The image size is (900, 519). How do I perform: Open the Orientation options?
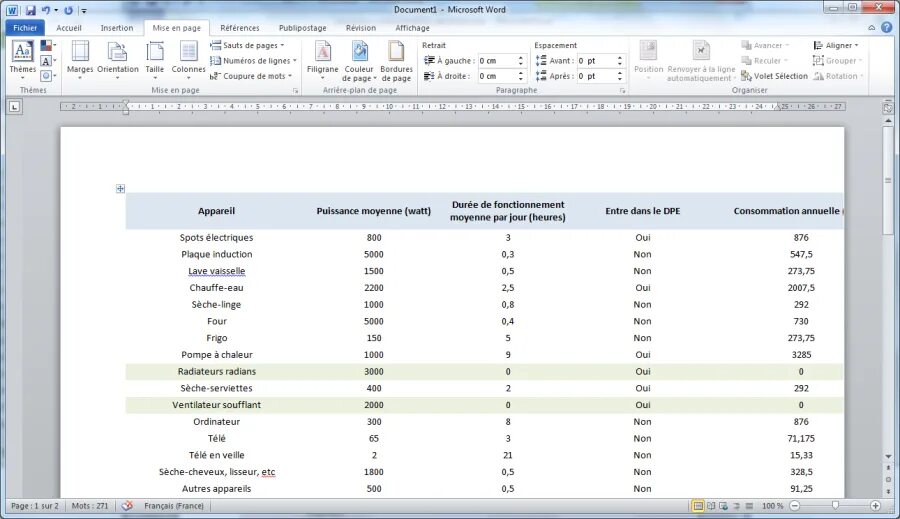point(118,60)
